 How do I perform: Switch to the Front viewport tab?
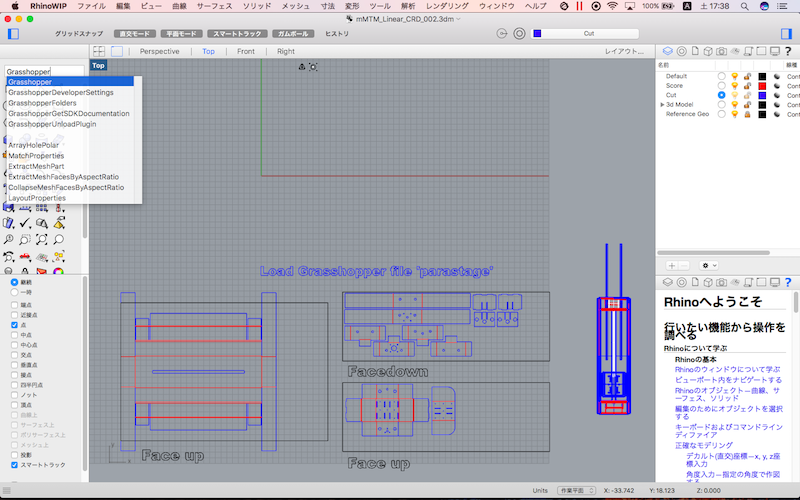(245, 51)
